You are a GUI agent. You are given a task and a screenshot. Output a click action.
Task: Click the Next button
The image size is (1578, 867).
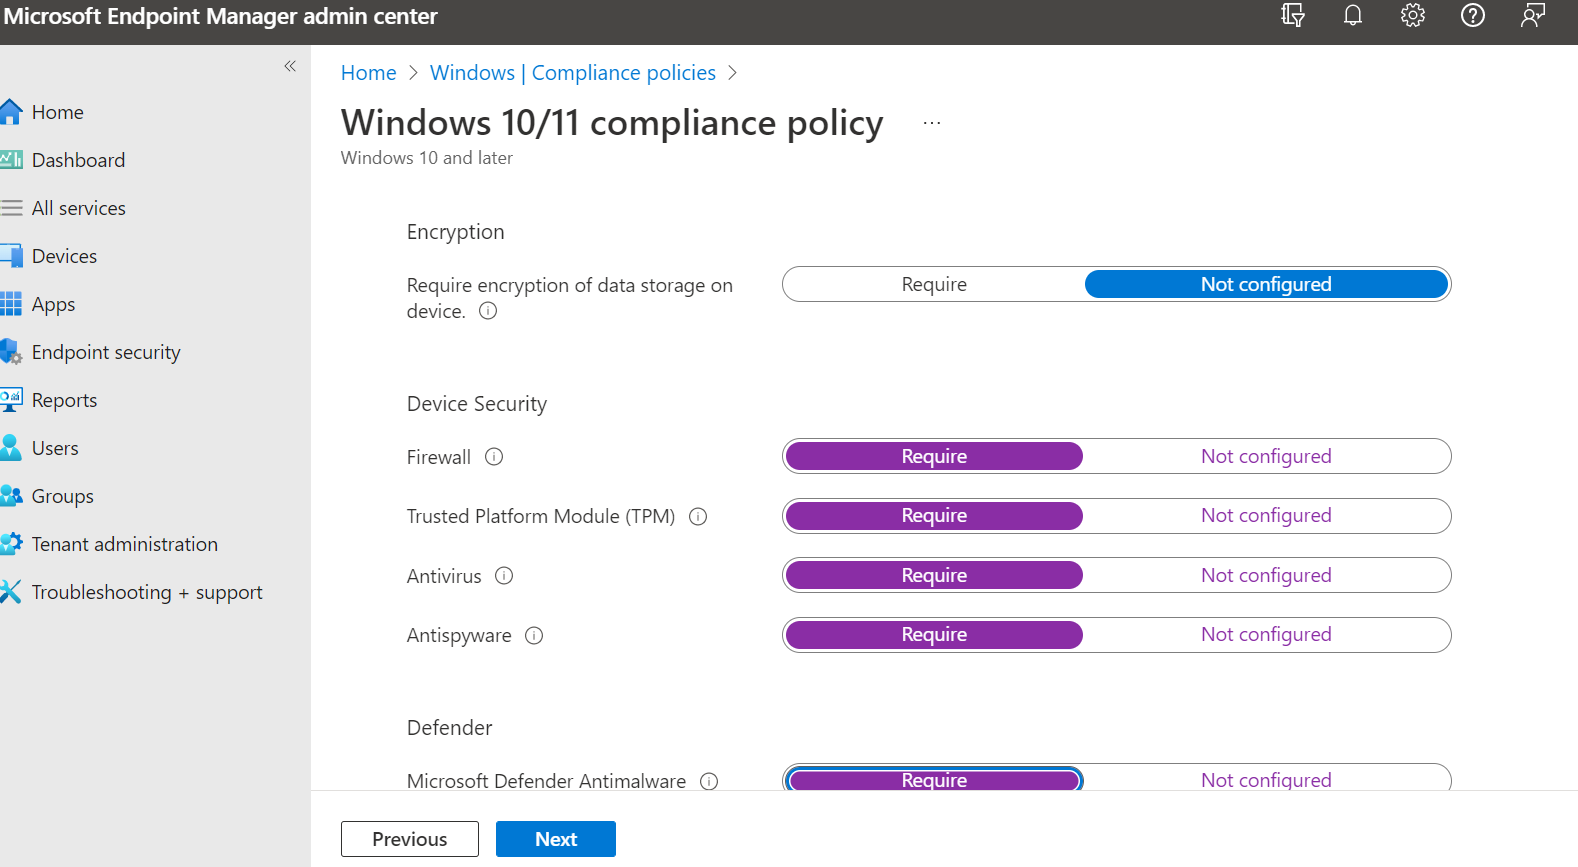[x=555, y=839]
